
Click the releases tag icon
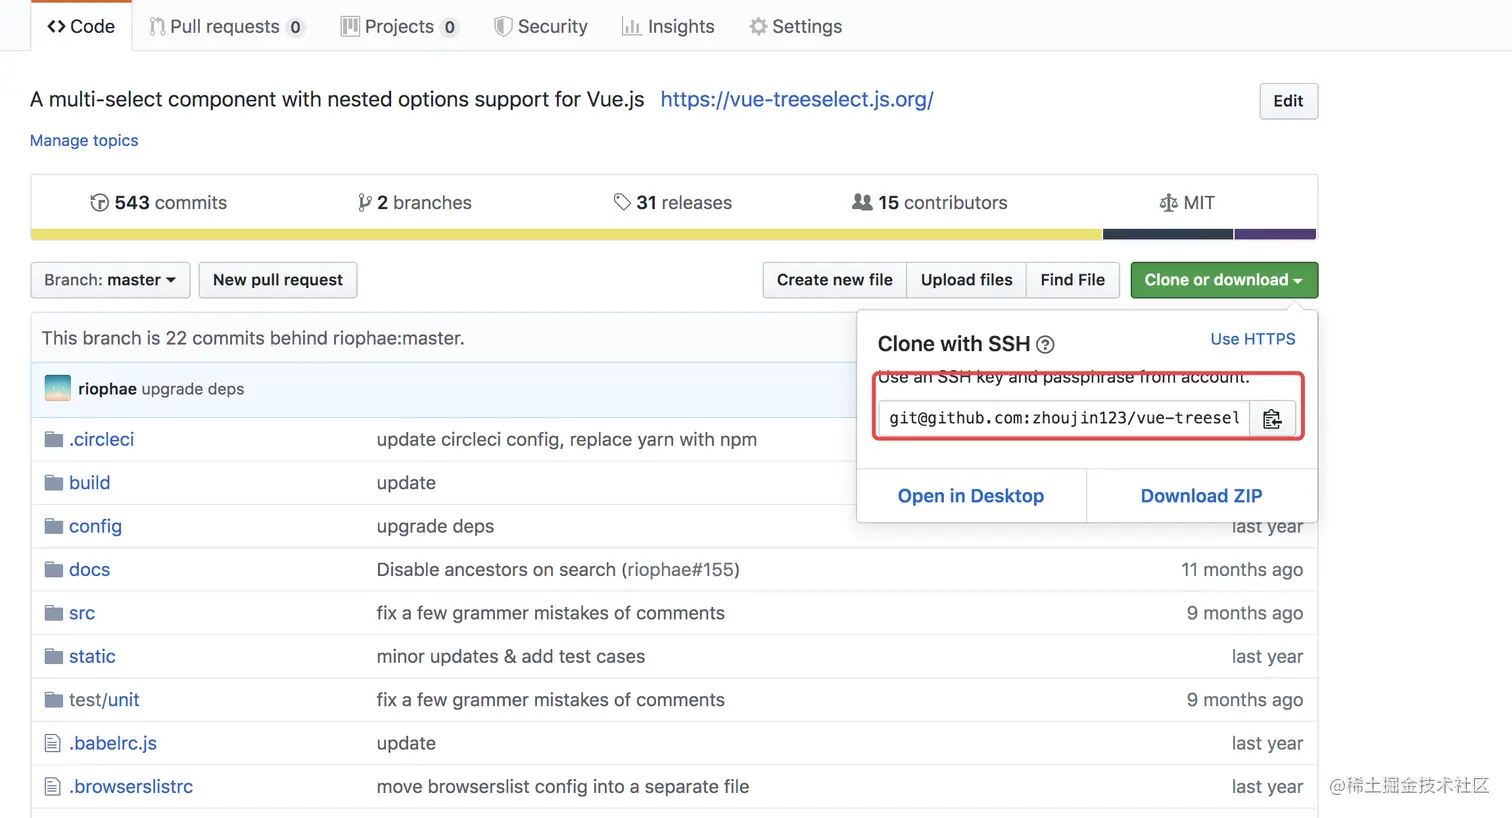tap(622, 202)
